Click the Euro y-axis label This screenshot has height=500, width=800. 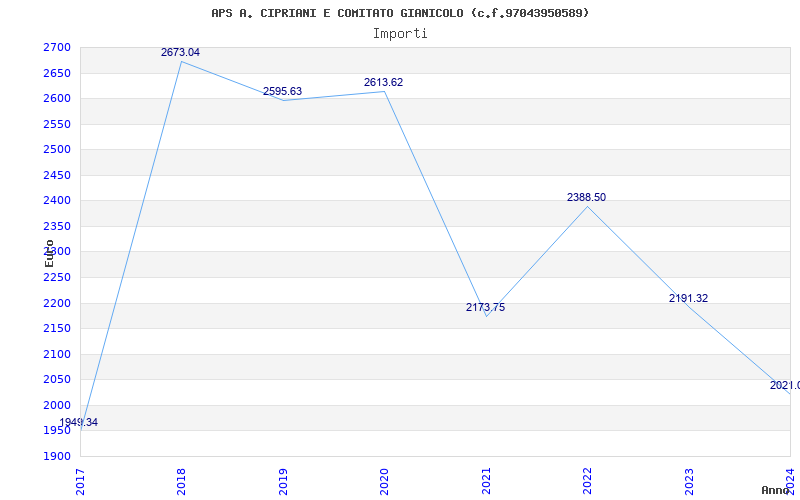pyautogui.click(x=49, y=253)
